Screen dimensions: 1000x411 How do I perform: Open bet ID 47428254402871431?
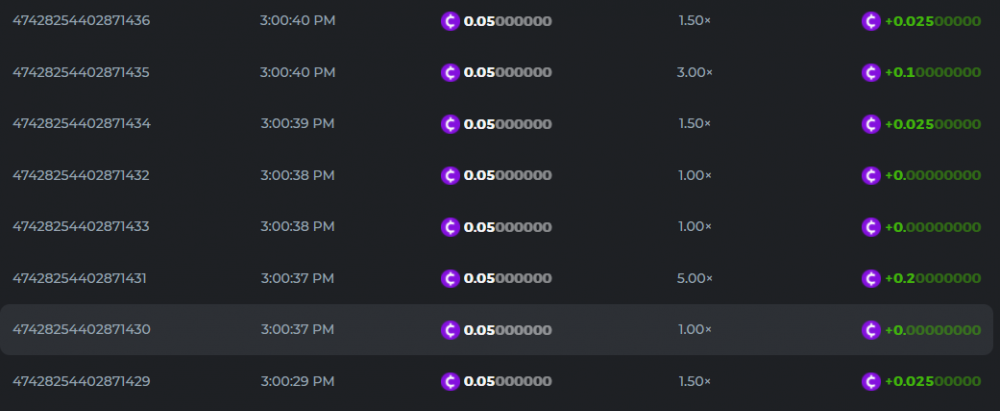pyautogui.click(x=80, y=278)
